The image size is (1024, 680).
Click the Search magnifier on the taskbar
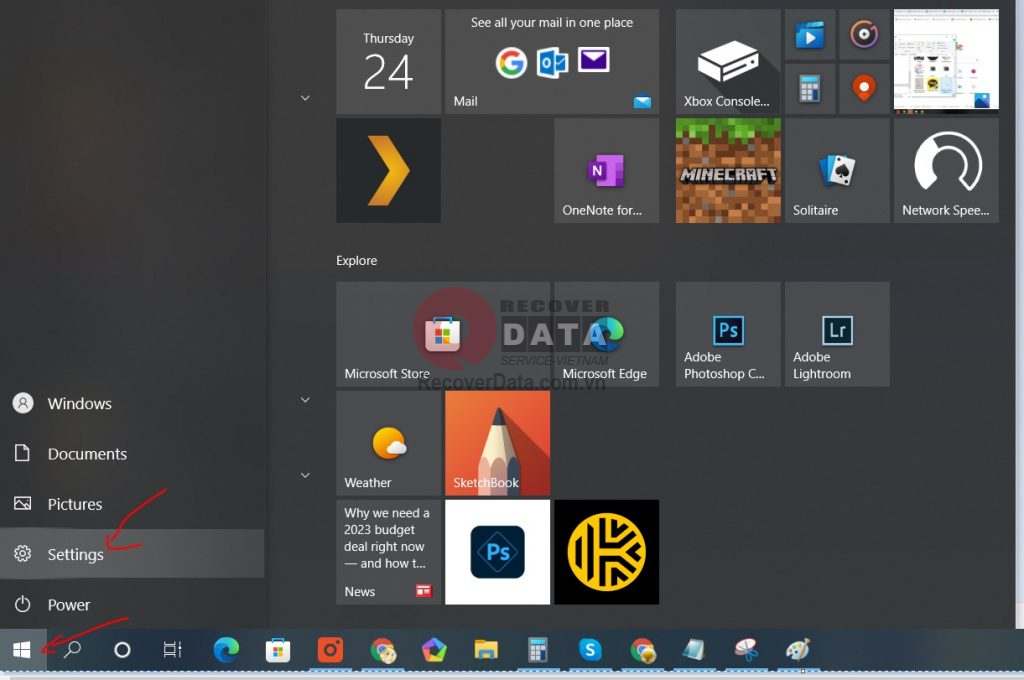[x=71, y=649]
